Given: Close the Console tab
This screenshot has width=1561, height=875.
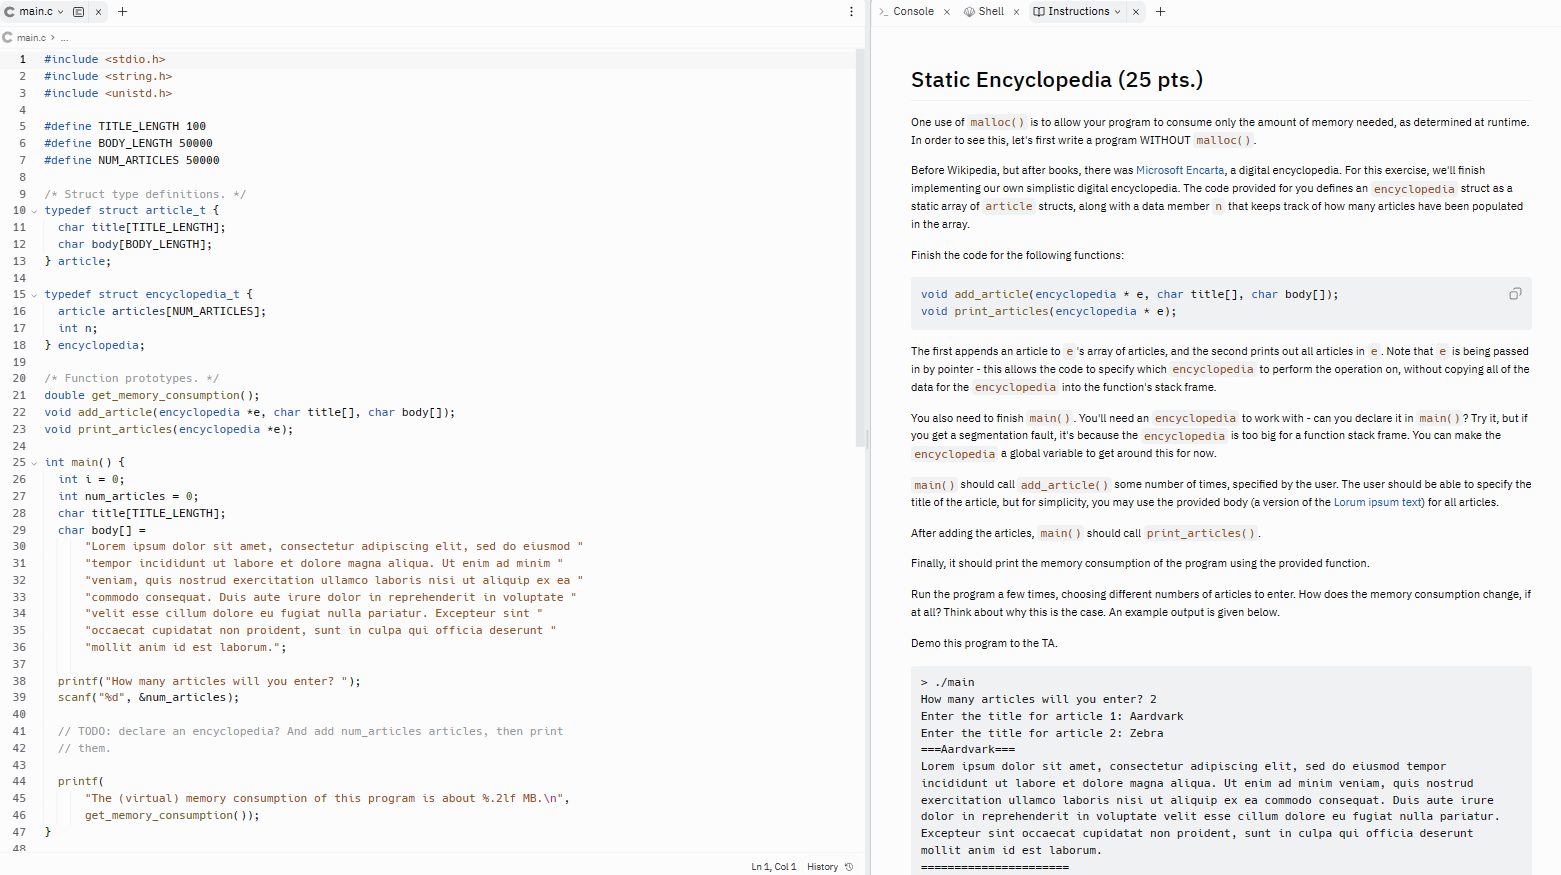Looking at the screenshot, I should click(947, 12).
